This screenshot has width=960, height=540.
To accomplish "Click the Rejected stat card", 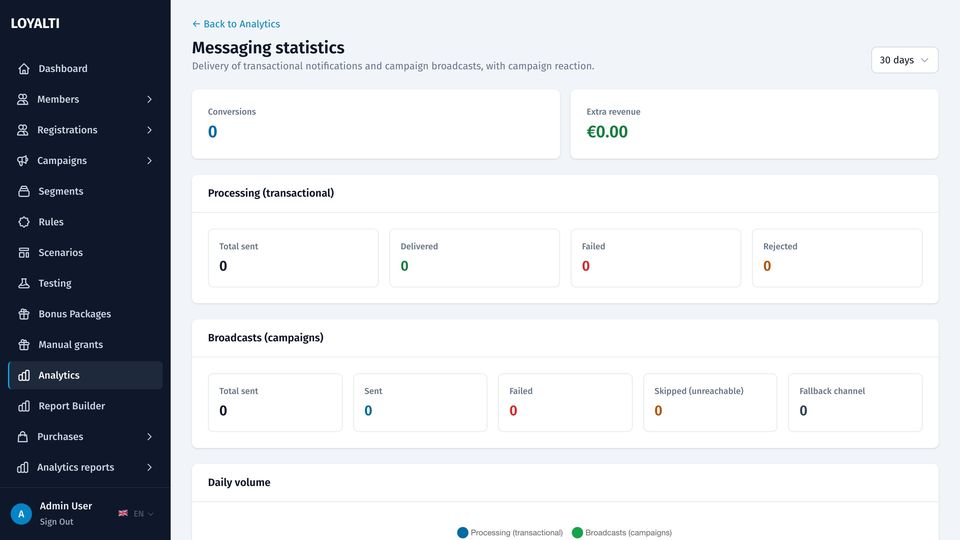I will [x=837, y=258].
